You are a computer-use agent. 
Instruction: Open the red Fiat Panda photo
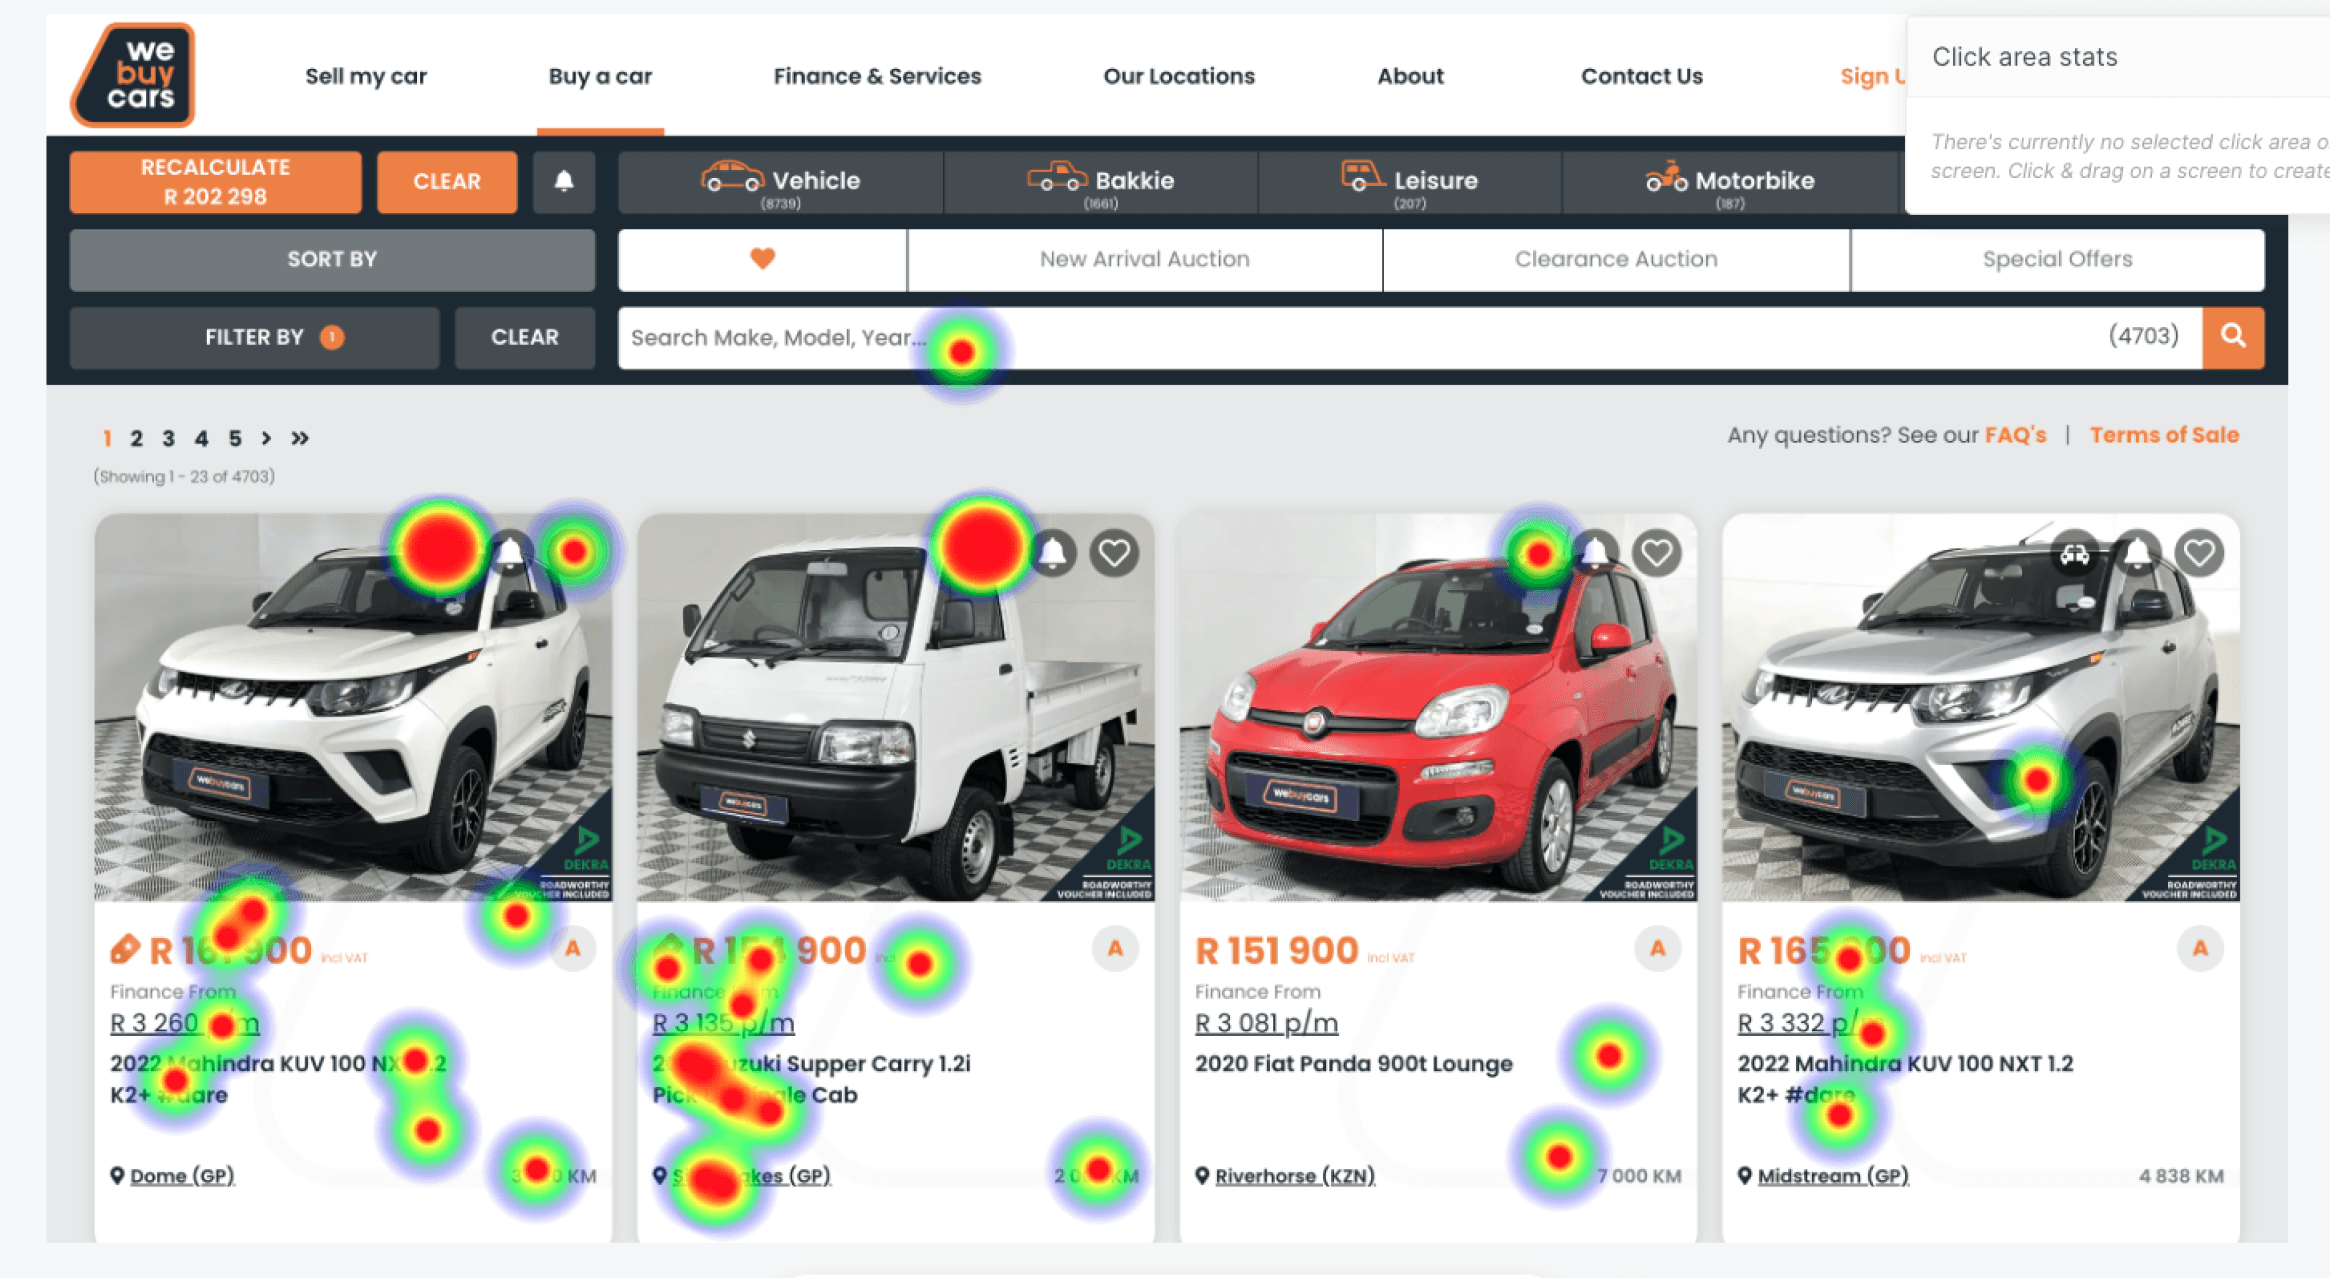1438,708
